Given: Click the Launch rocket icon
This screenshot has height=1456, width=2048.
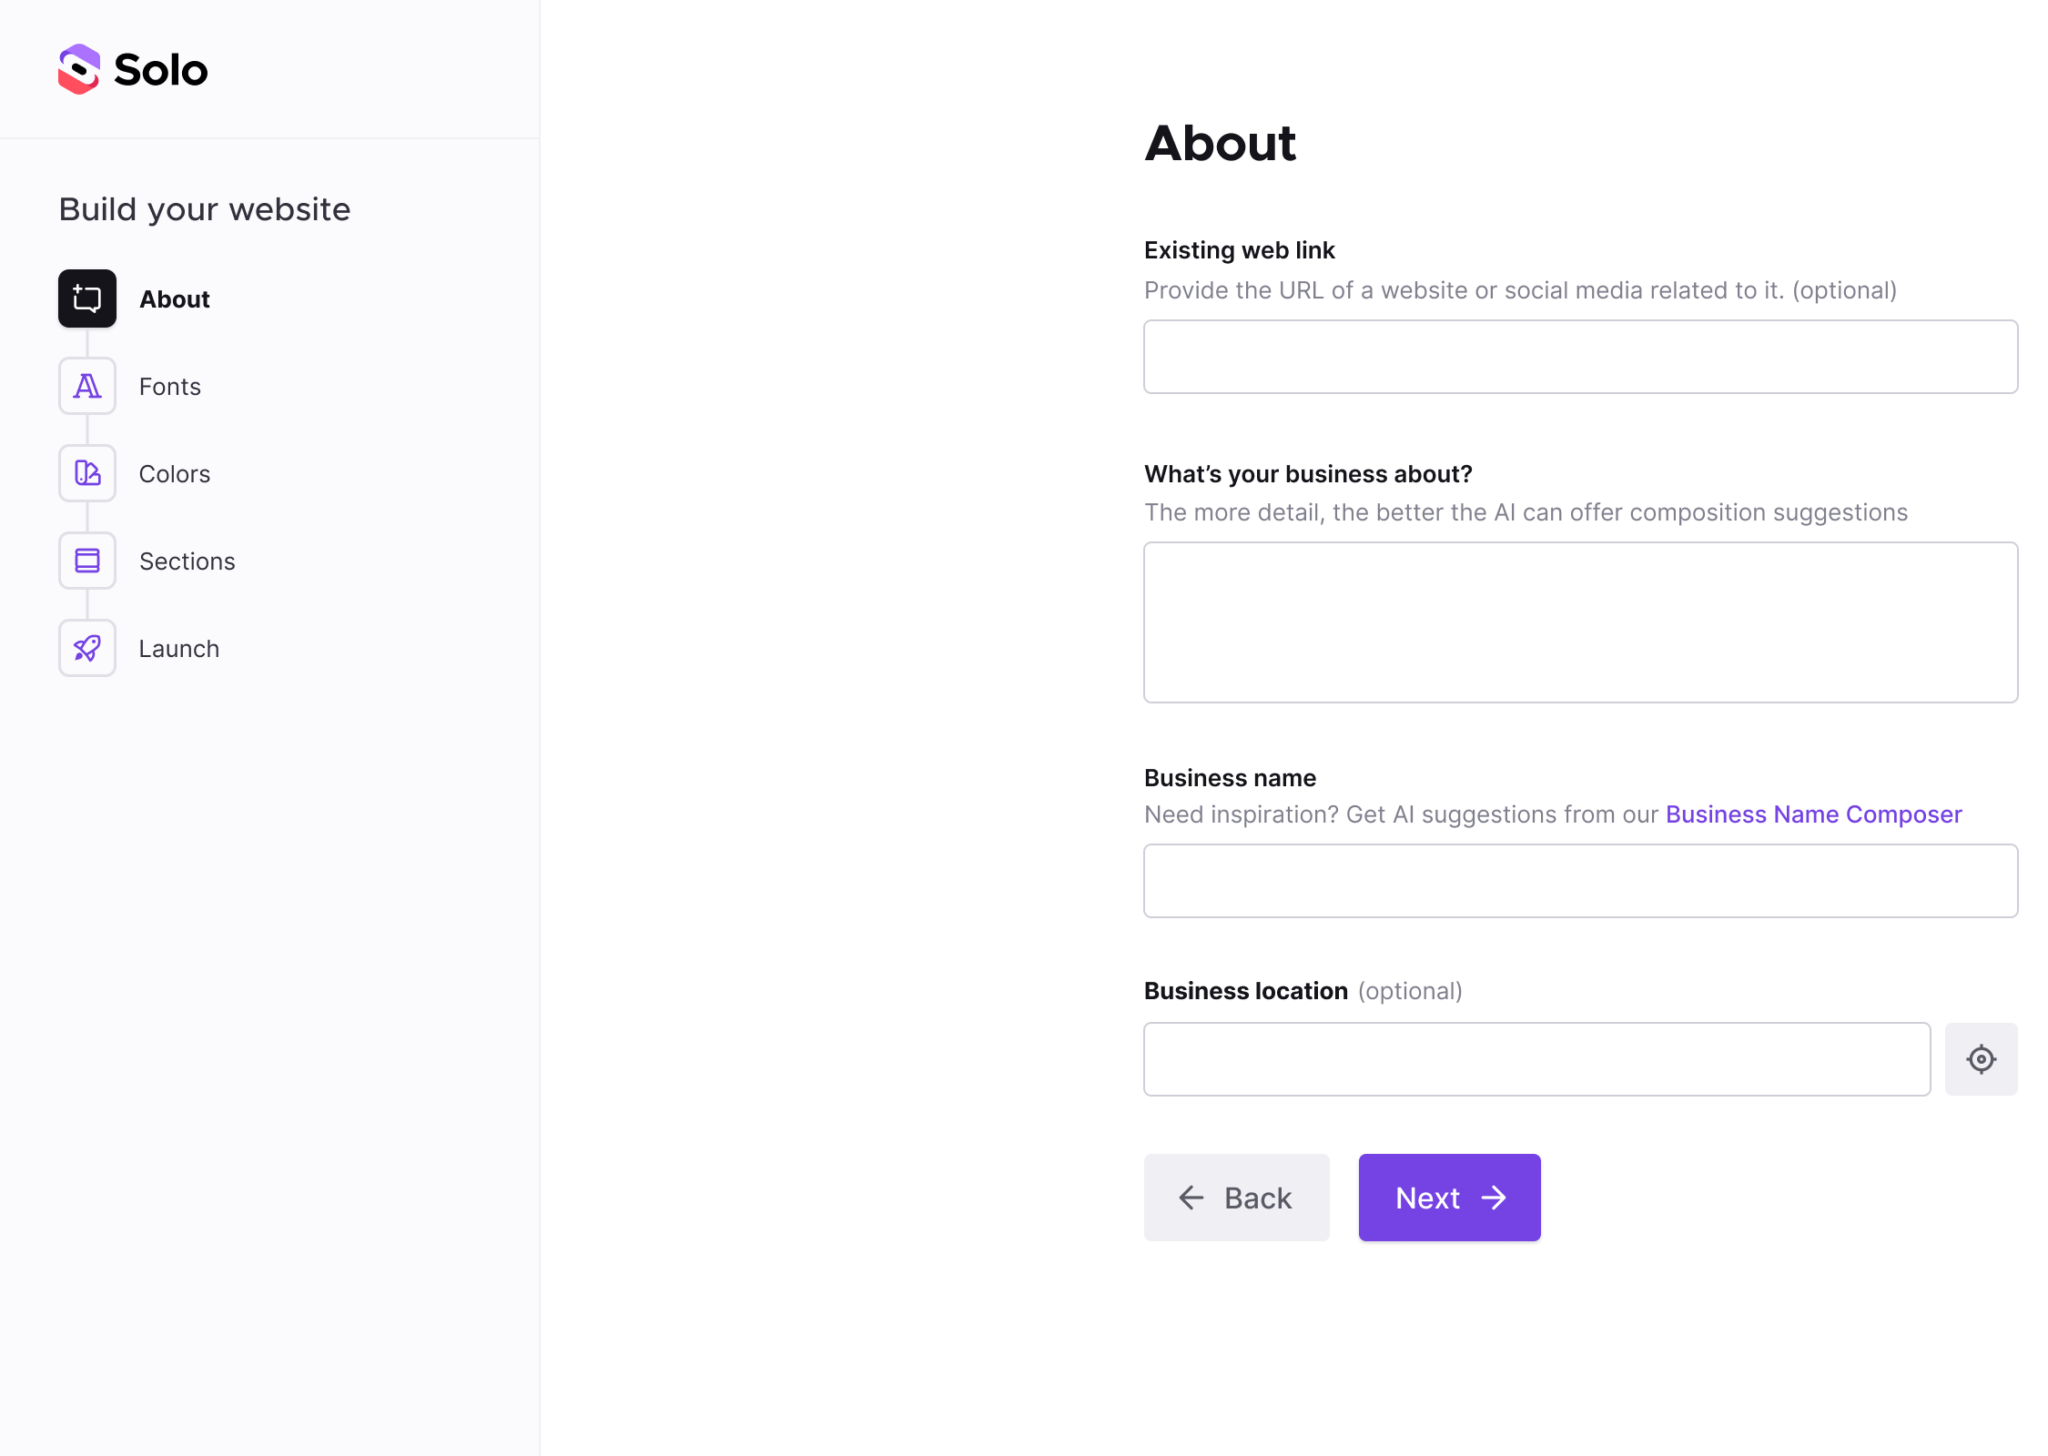Looking at the screenshot, I should point(87,648).
